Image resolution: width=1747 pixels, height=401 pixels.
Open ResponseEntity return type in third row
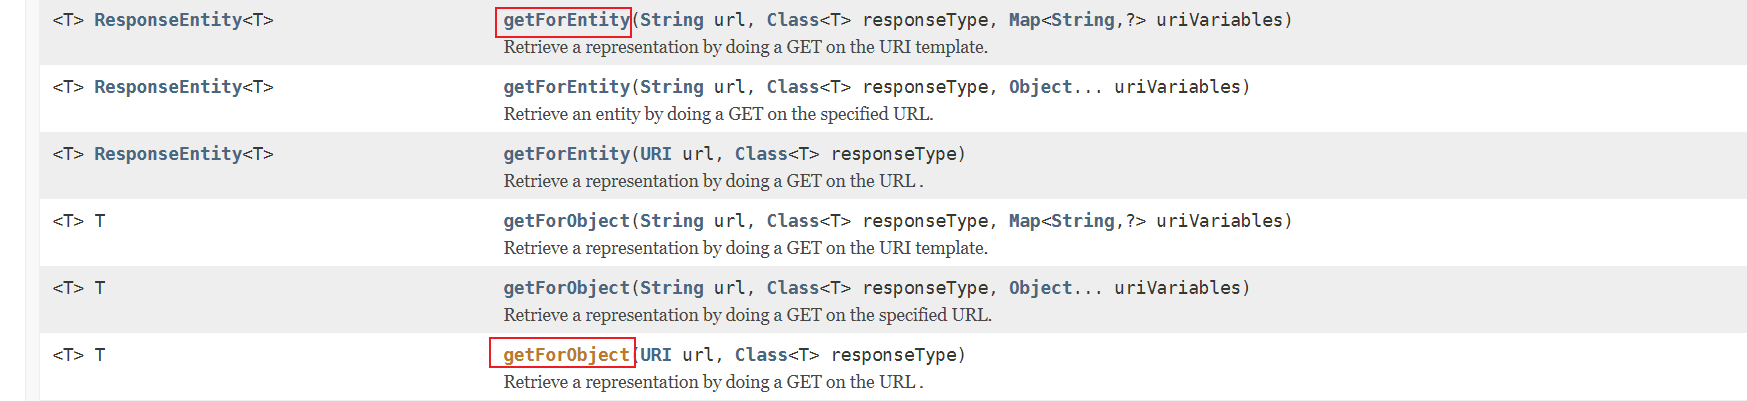pos(168,154)
